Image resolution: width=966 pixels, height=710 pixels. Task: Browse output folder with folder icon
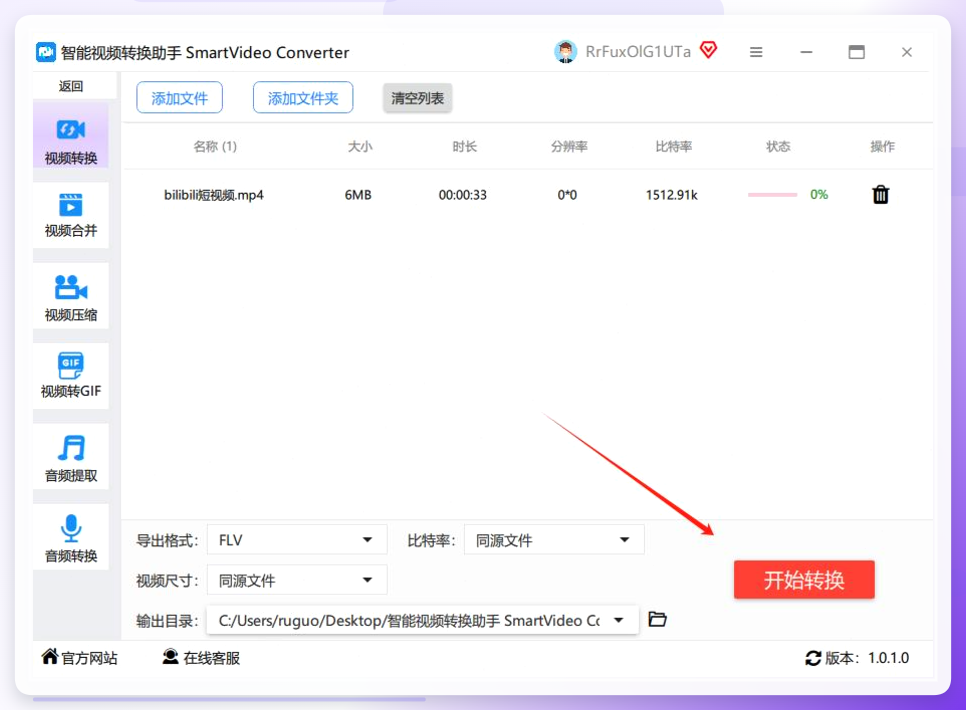[x=657, y=619]
